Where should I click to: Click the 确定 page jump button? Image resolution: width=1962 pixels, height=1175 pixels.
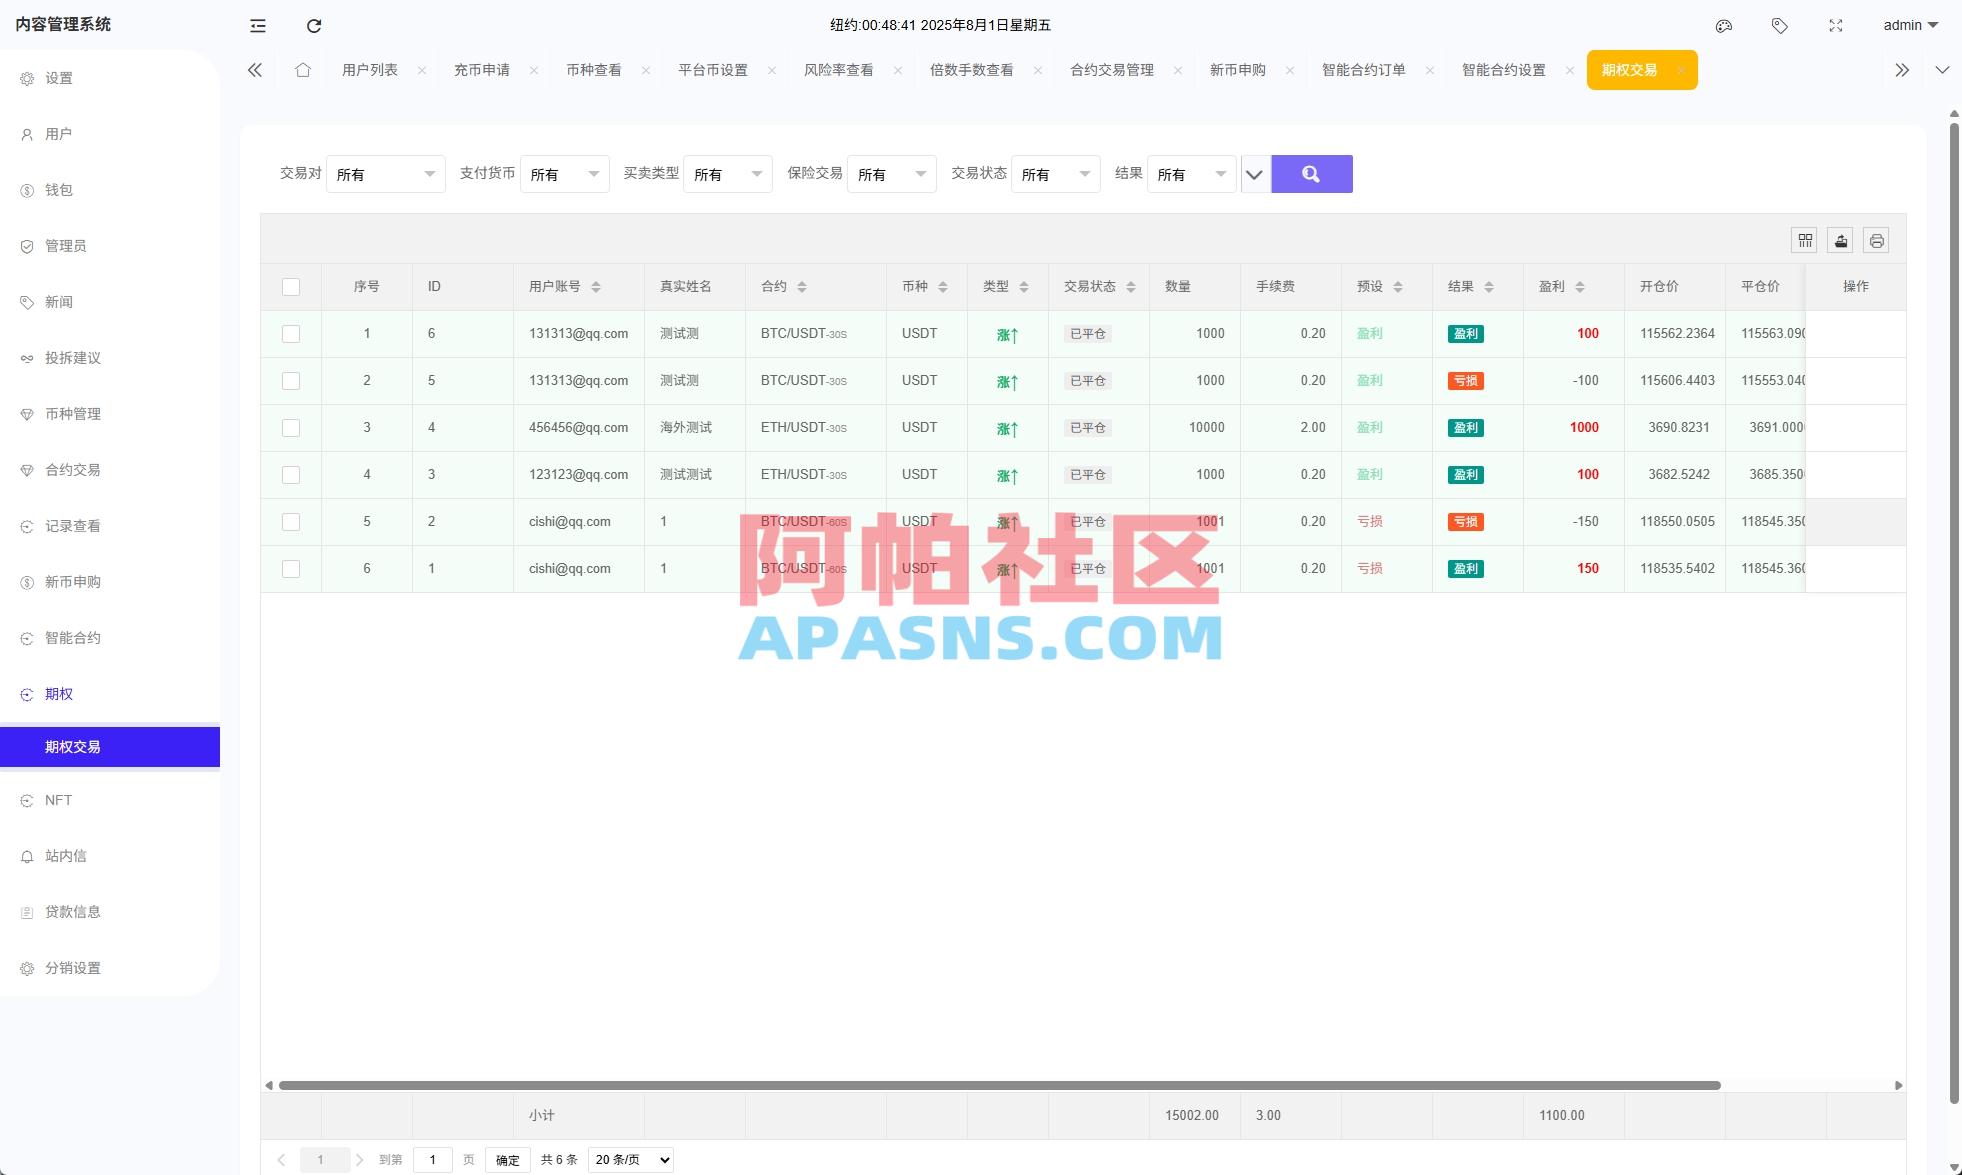click(508, 1160)
